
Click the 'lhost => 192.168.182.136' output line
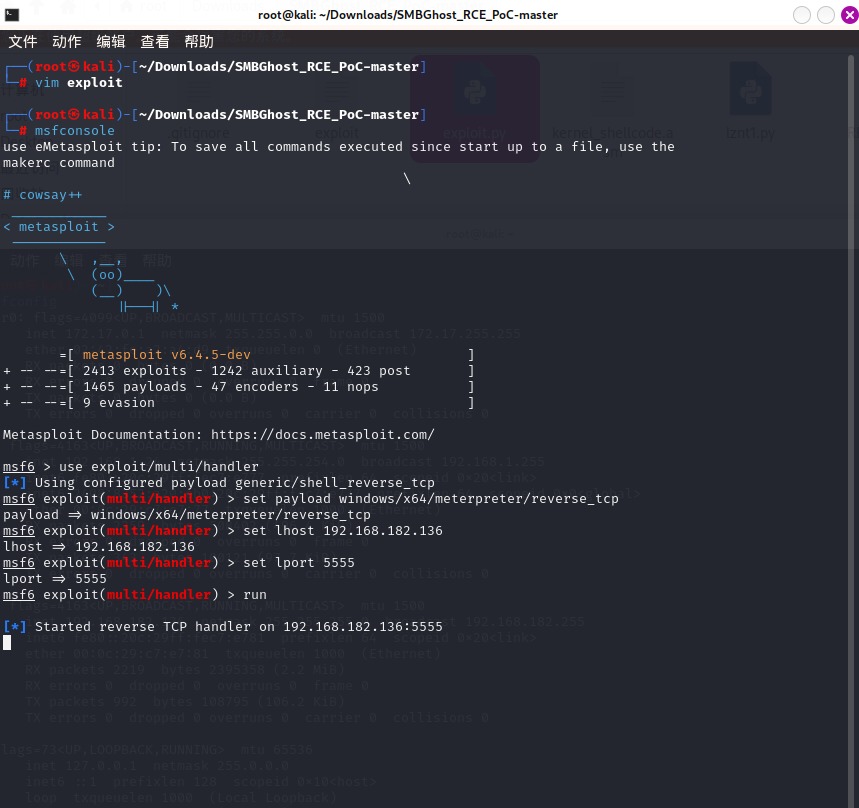tap(99, 547)
